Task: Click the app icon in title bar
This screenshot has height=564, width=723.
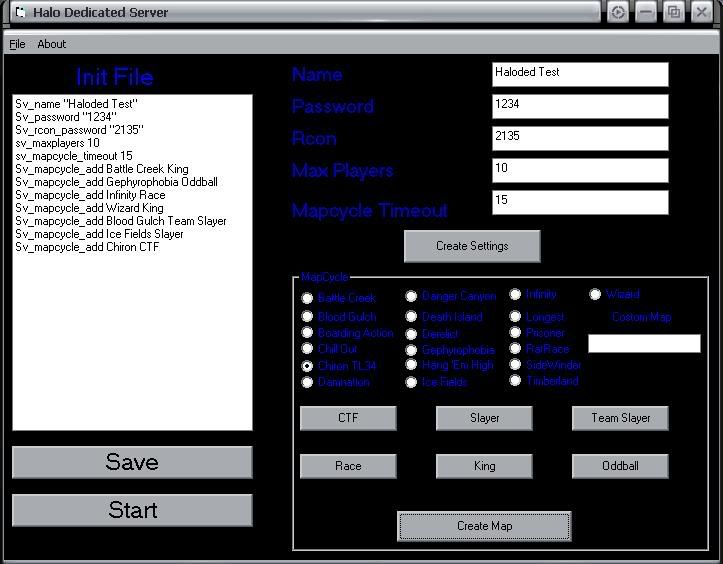Action: (20, 12)
